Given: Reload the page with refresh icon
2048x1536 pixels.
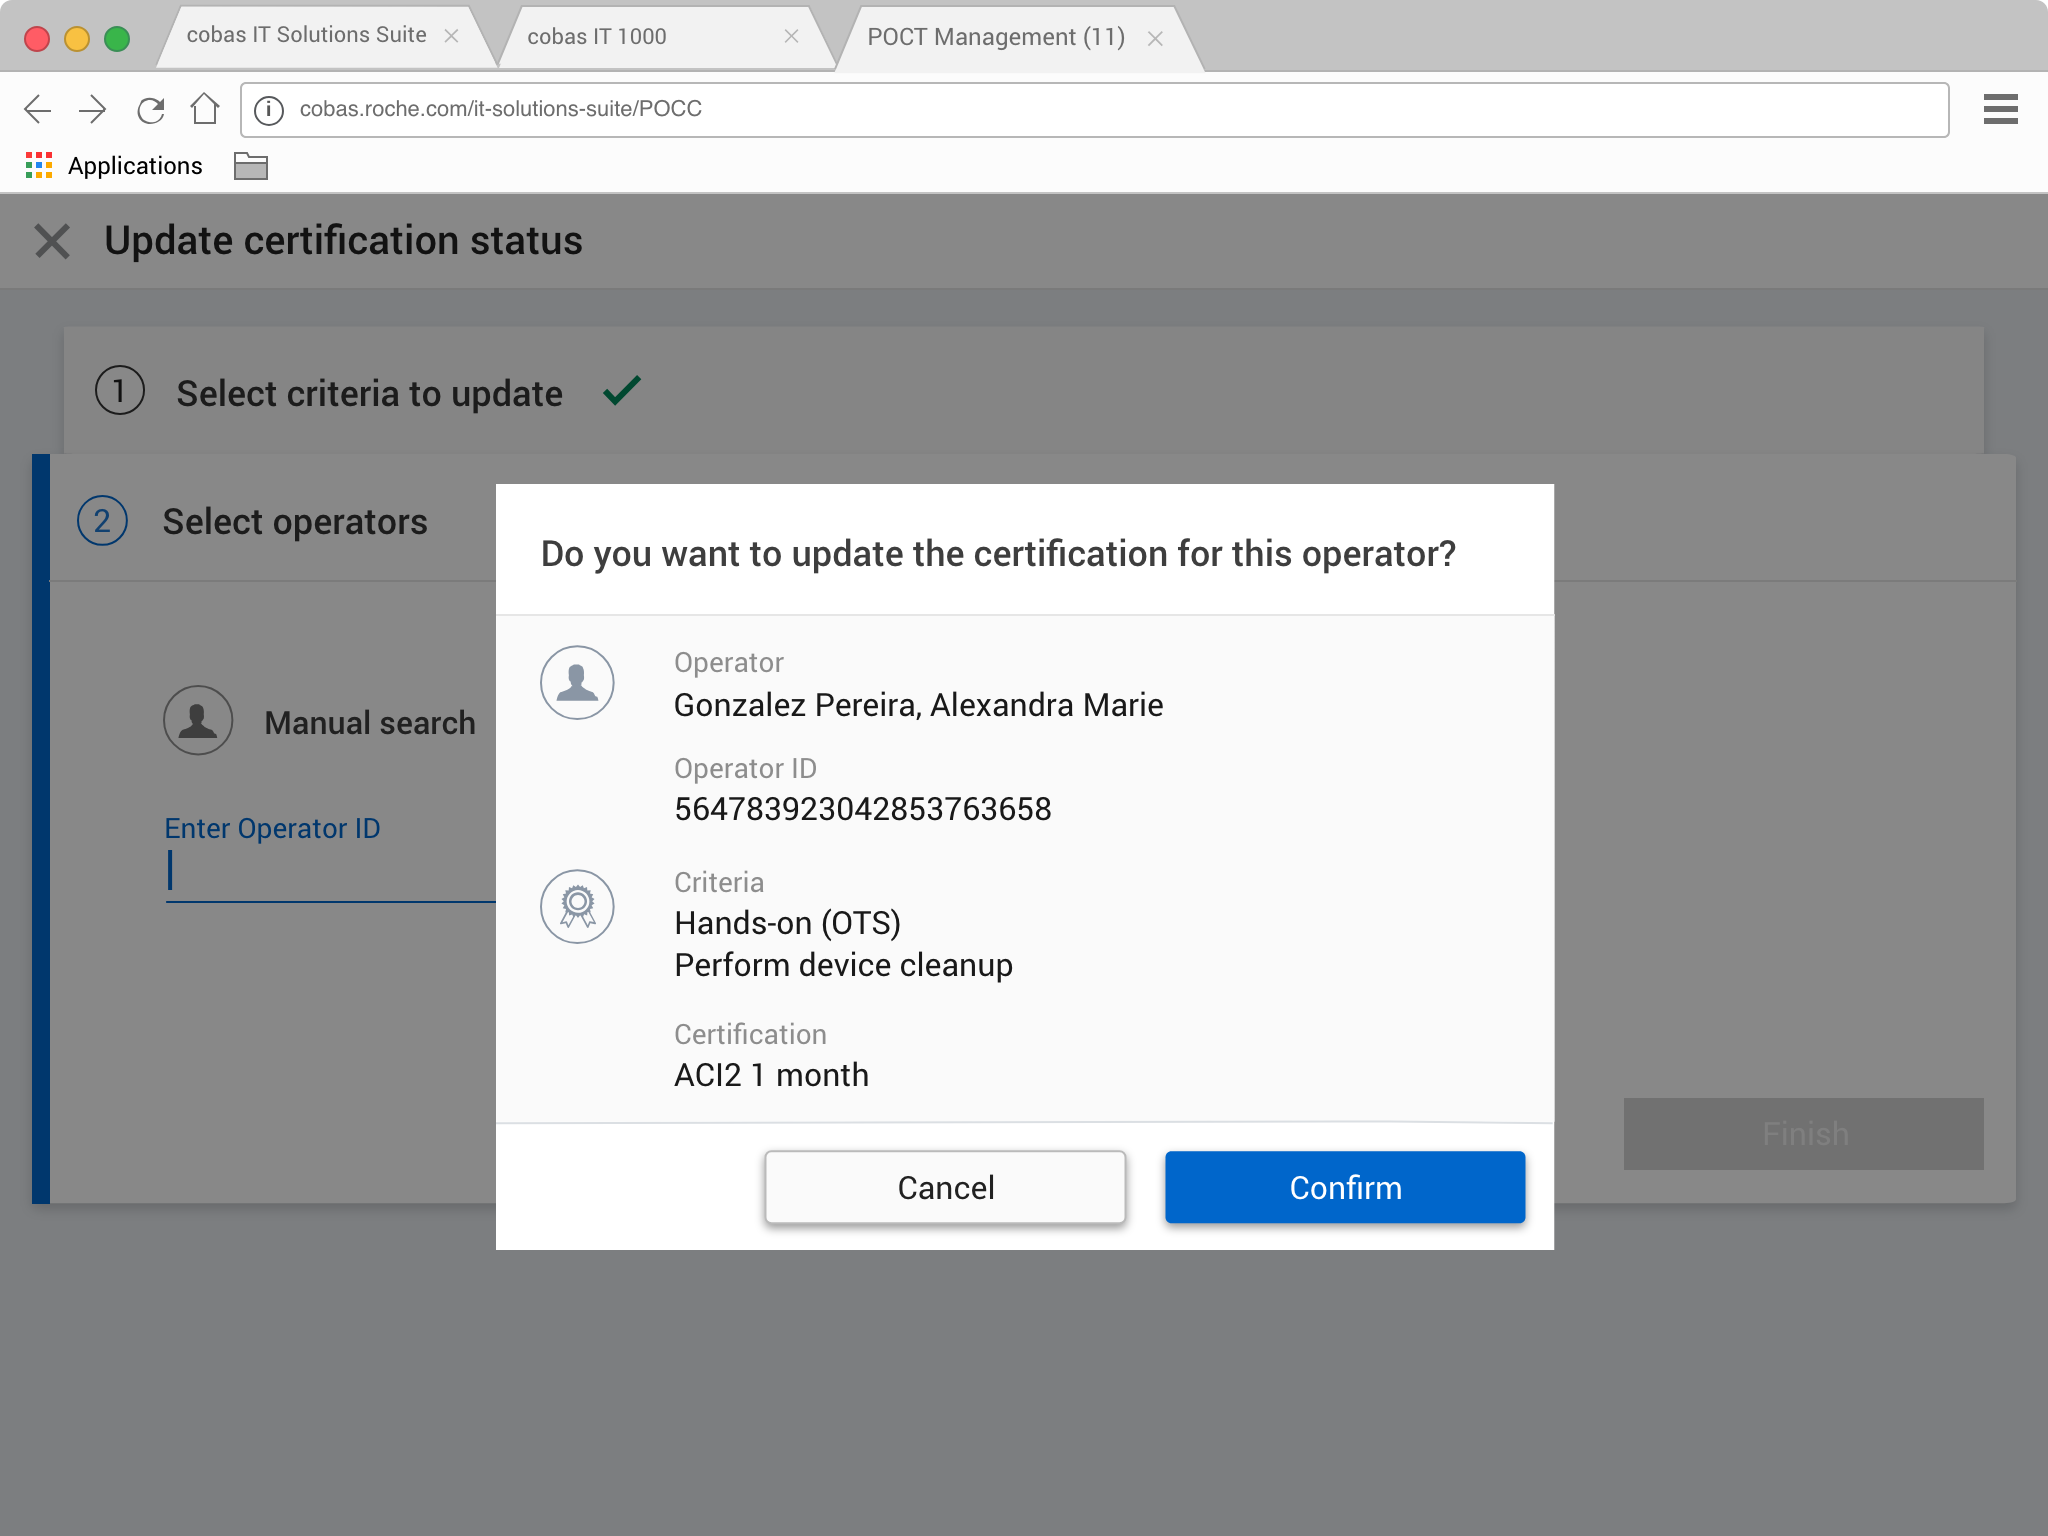Looking at the screenshot, I should coord(151,109).
